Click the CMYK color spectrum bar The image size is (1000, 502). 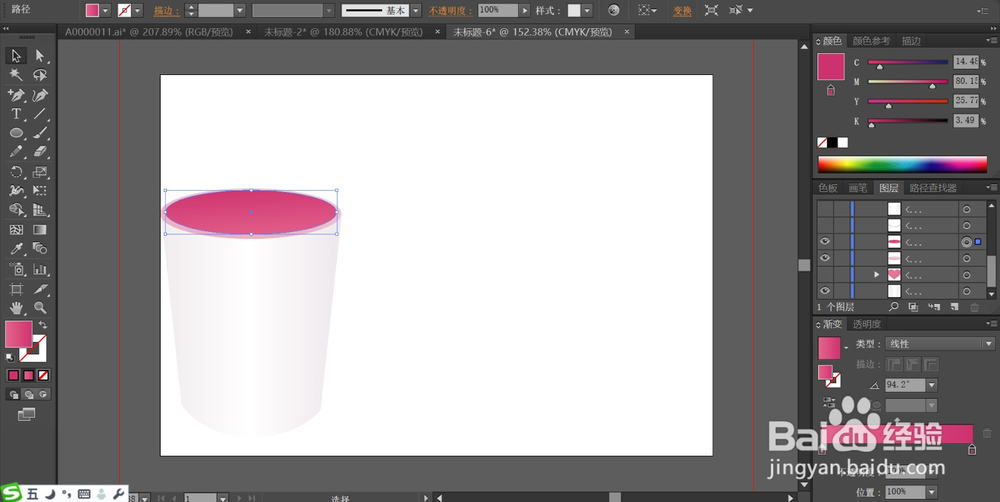[x=902, y=164]
